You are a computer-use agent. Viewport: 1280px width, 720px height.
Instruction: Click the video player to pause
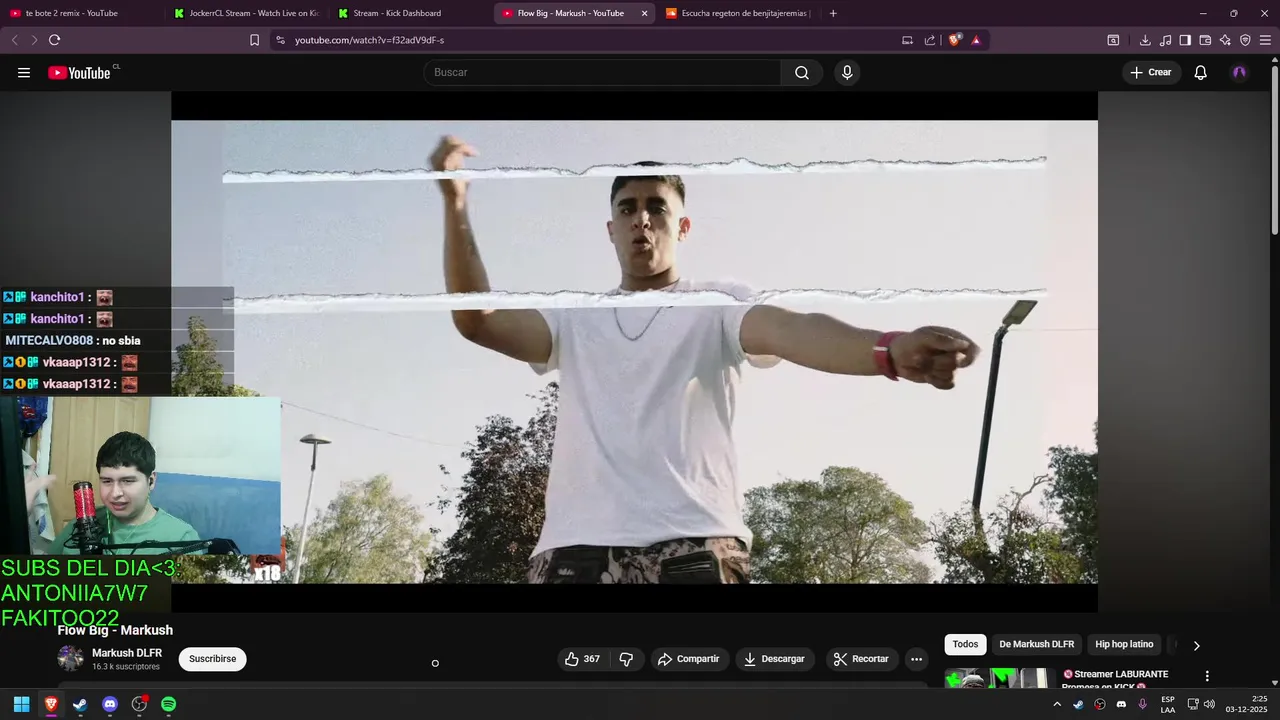click(634, 352)
